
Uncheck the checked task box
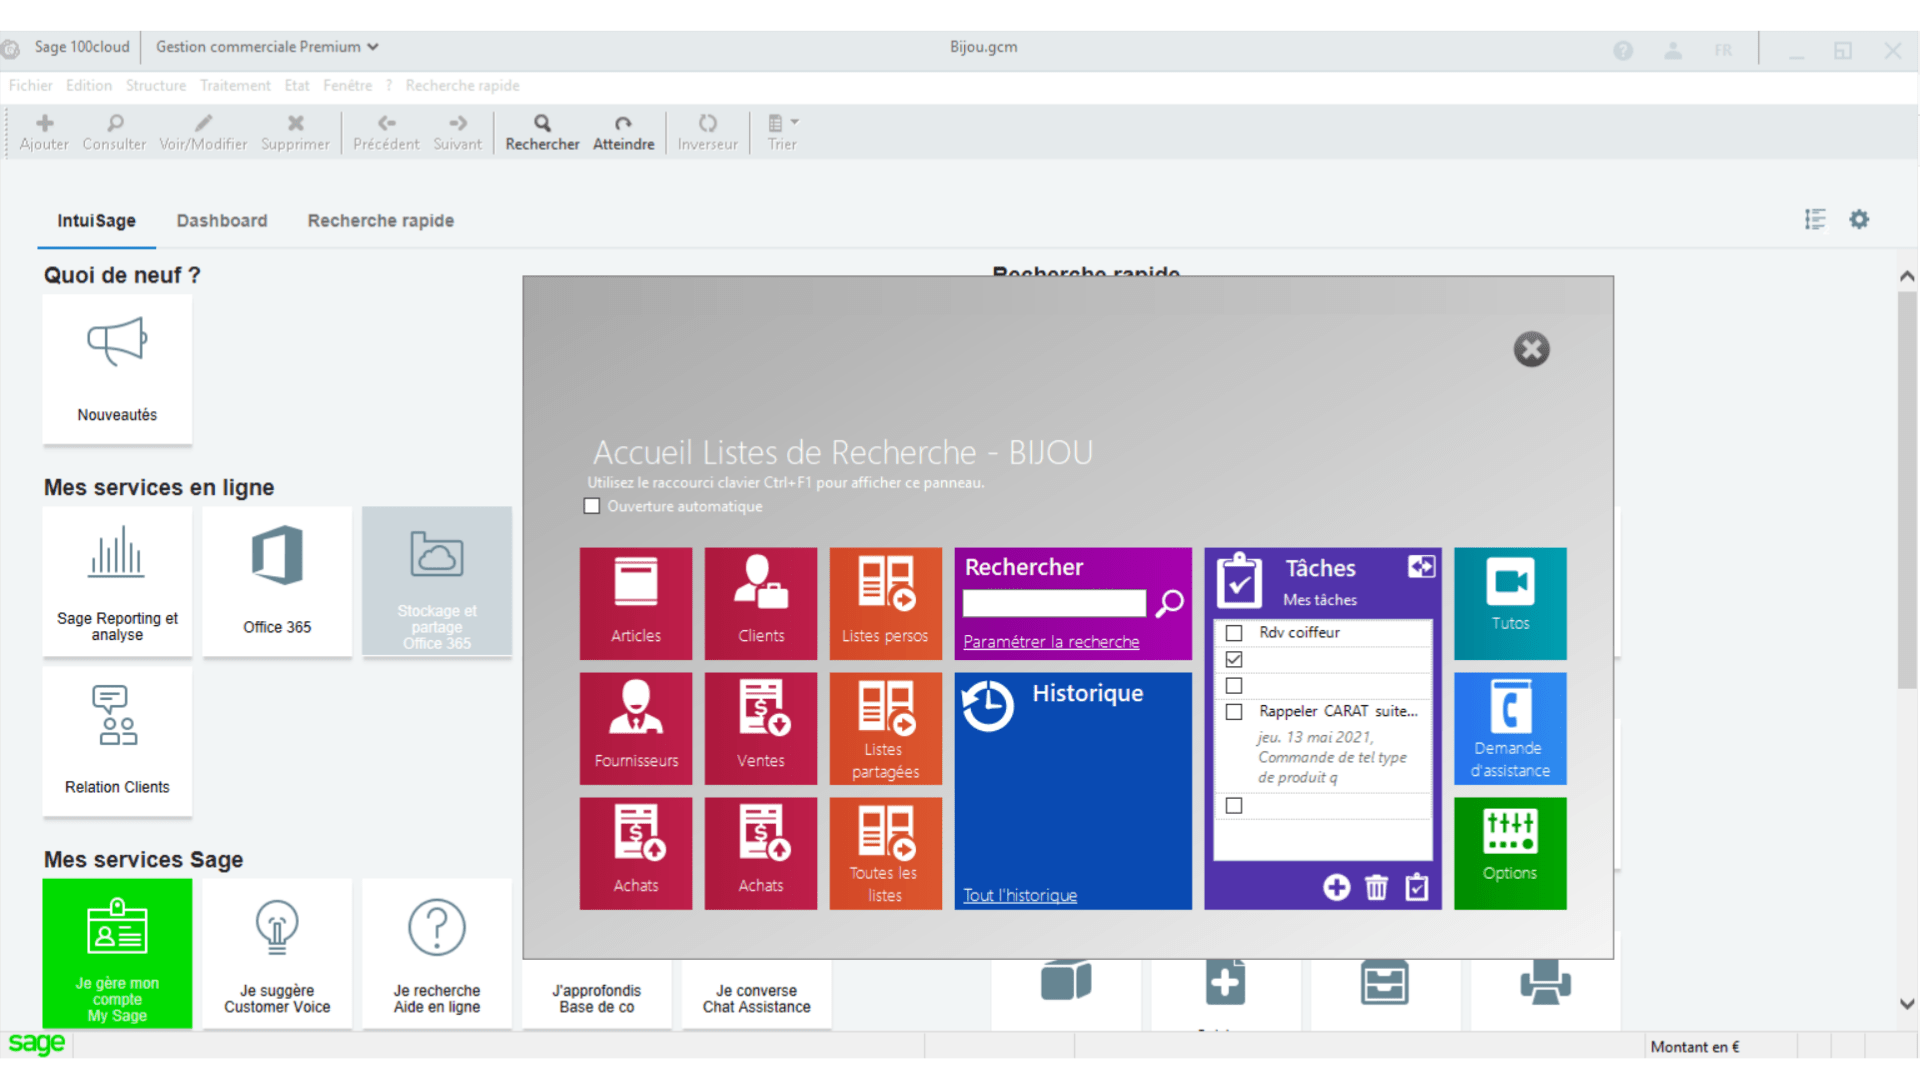pyautogui.click(x=1234, y=659)
